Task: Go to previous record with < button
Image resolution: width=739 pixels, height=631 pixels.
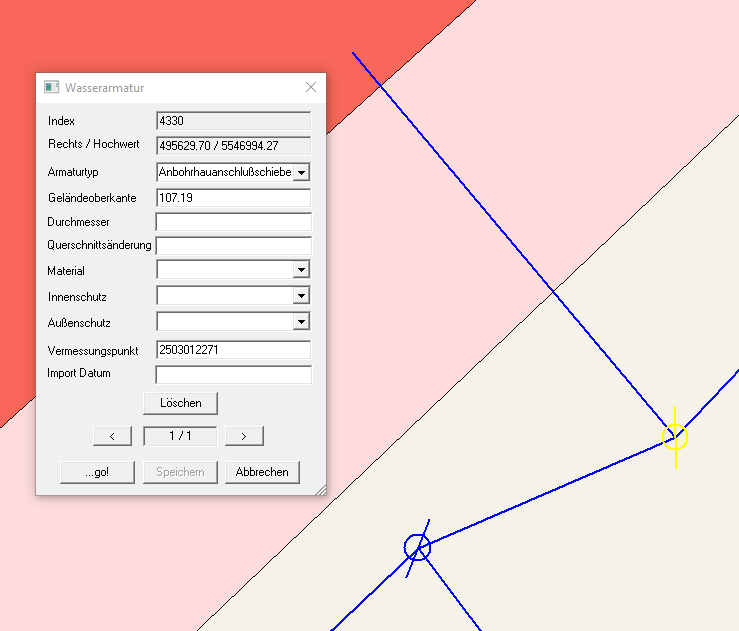Action: point(113,436)
